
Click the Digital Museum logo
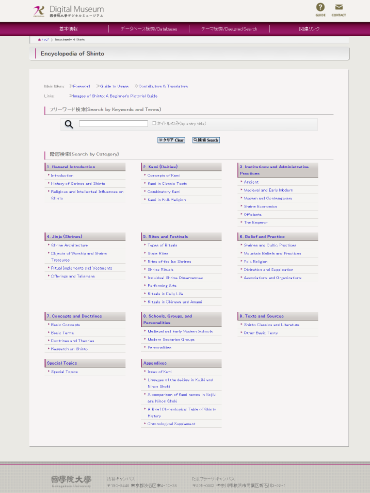[x=69, y=11]
